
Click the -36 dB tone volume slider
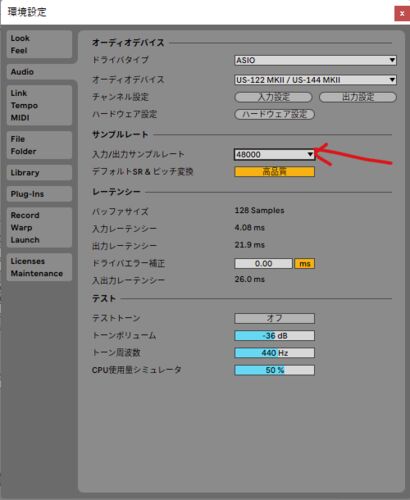(274, 336)
